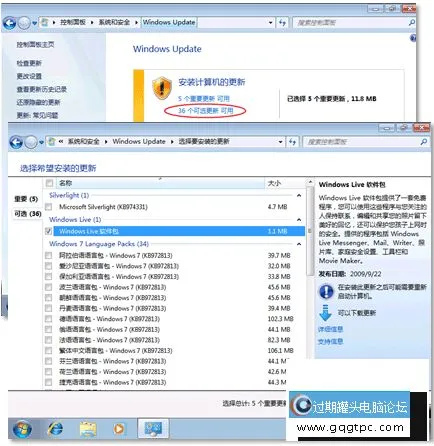Image resolution: width=434 pixels, height=446 pixels.
Task: Check the 爱沙尼亚语语言包 checkbox
Action: tap(49, 266)
